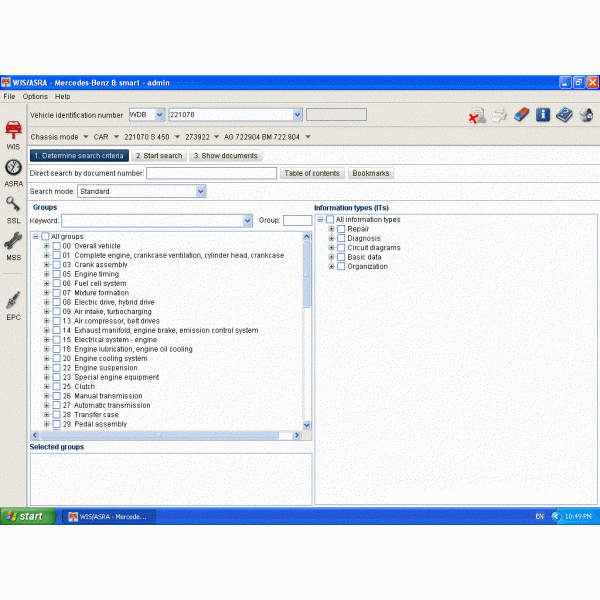This screenshot has width=600, height=600.
Task: Click the Bookmarks button
Action: (x=371, y=173)
